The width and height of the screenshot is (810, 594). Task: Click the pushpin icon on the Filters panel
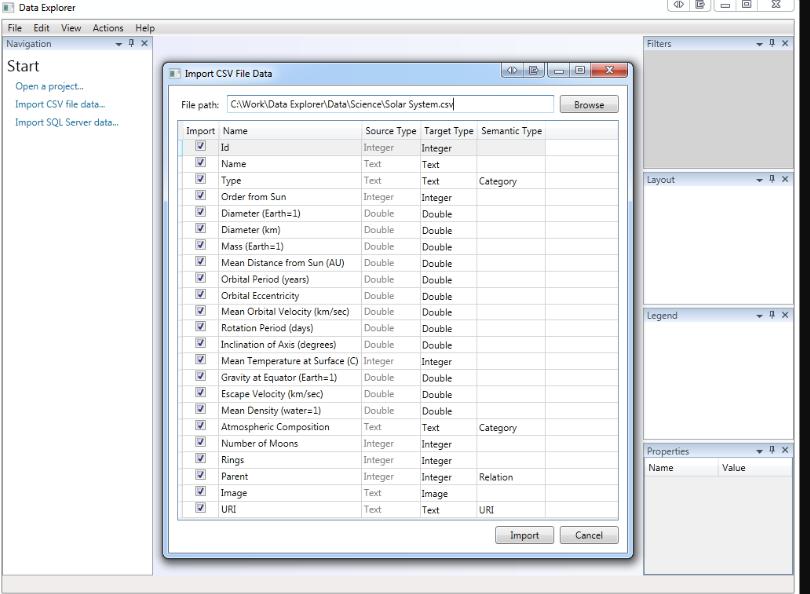click(772, 44)
